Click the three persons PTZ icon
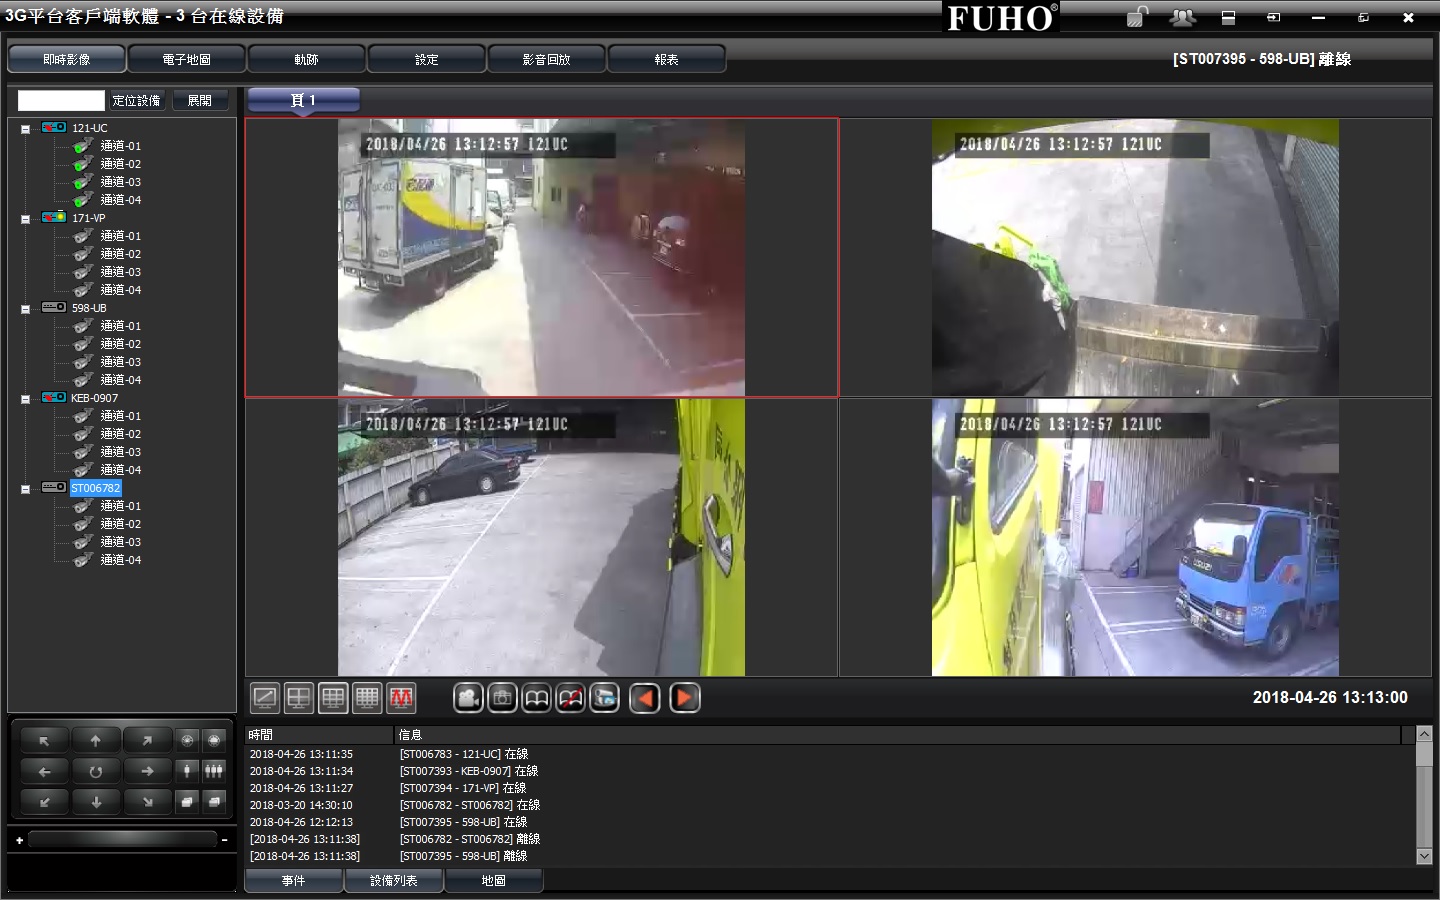The width and height of the screenshot is (1440, 900). [213, 771]
